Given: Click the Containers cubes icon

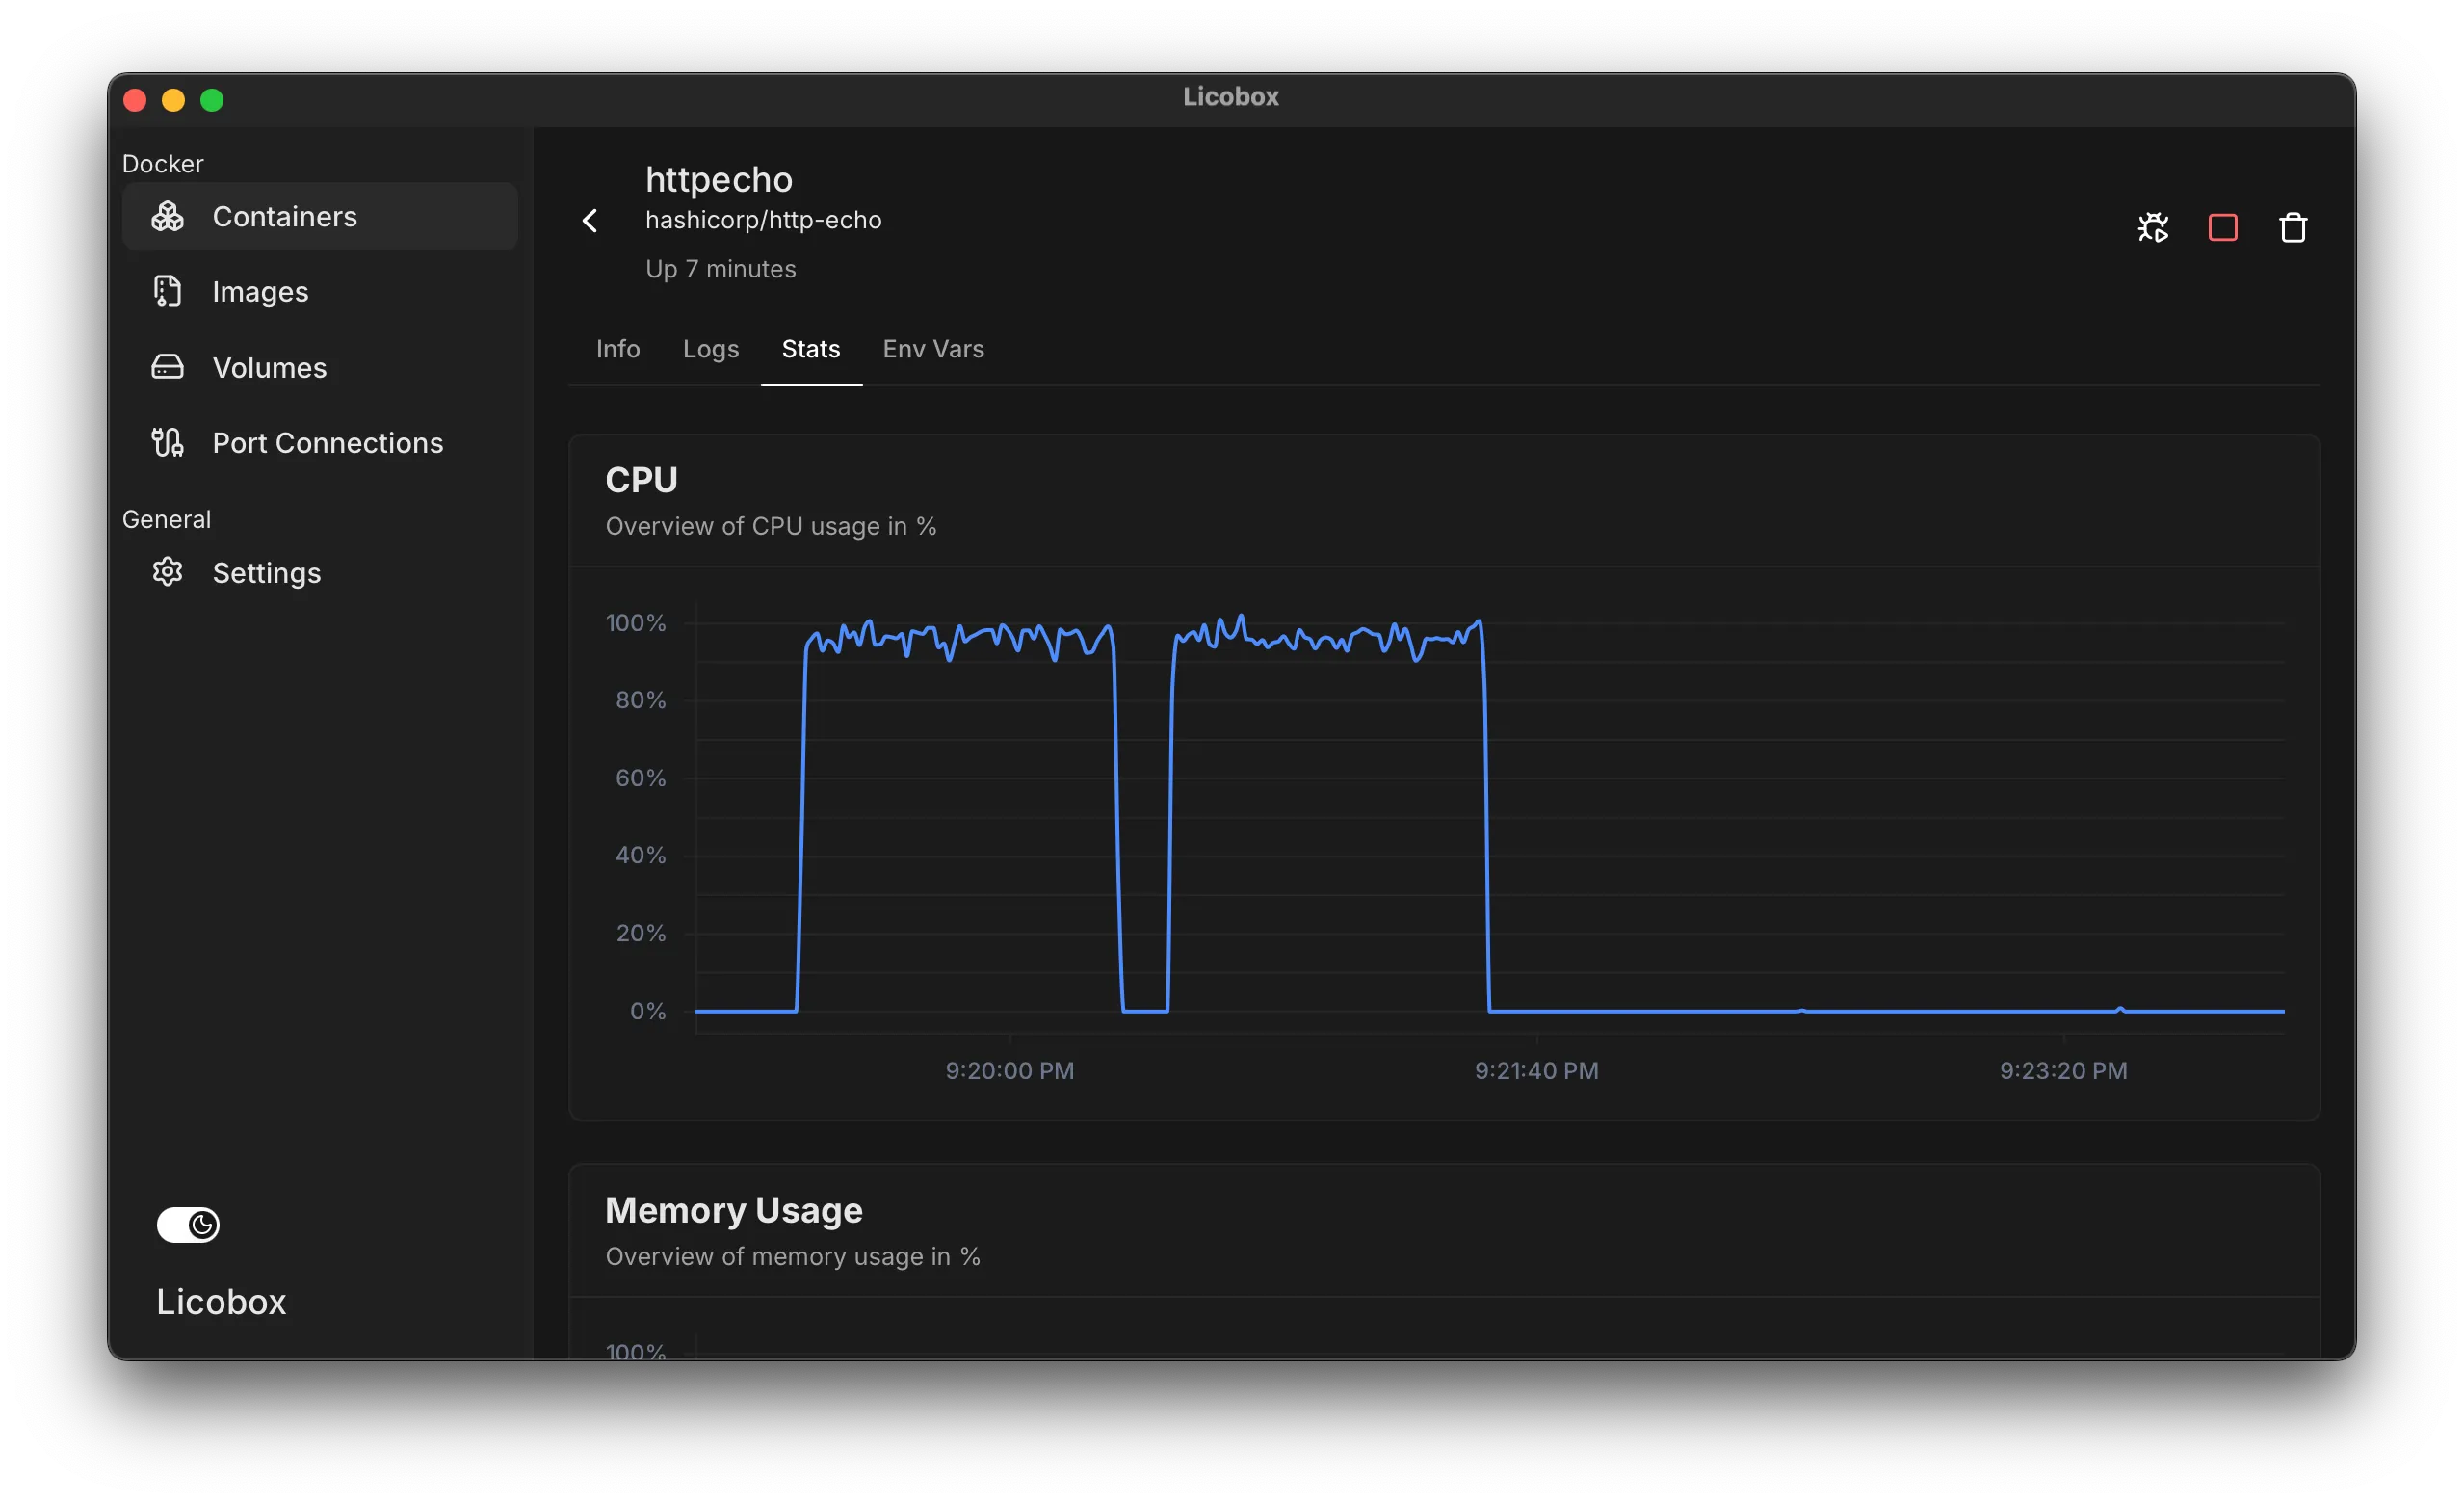Looking at the screenshot, I should pyautogui.click(x=167, y=216).
